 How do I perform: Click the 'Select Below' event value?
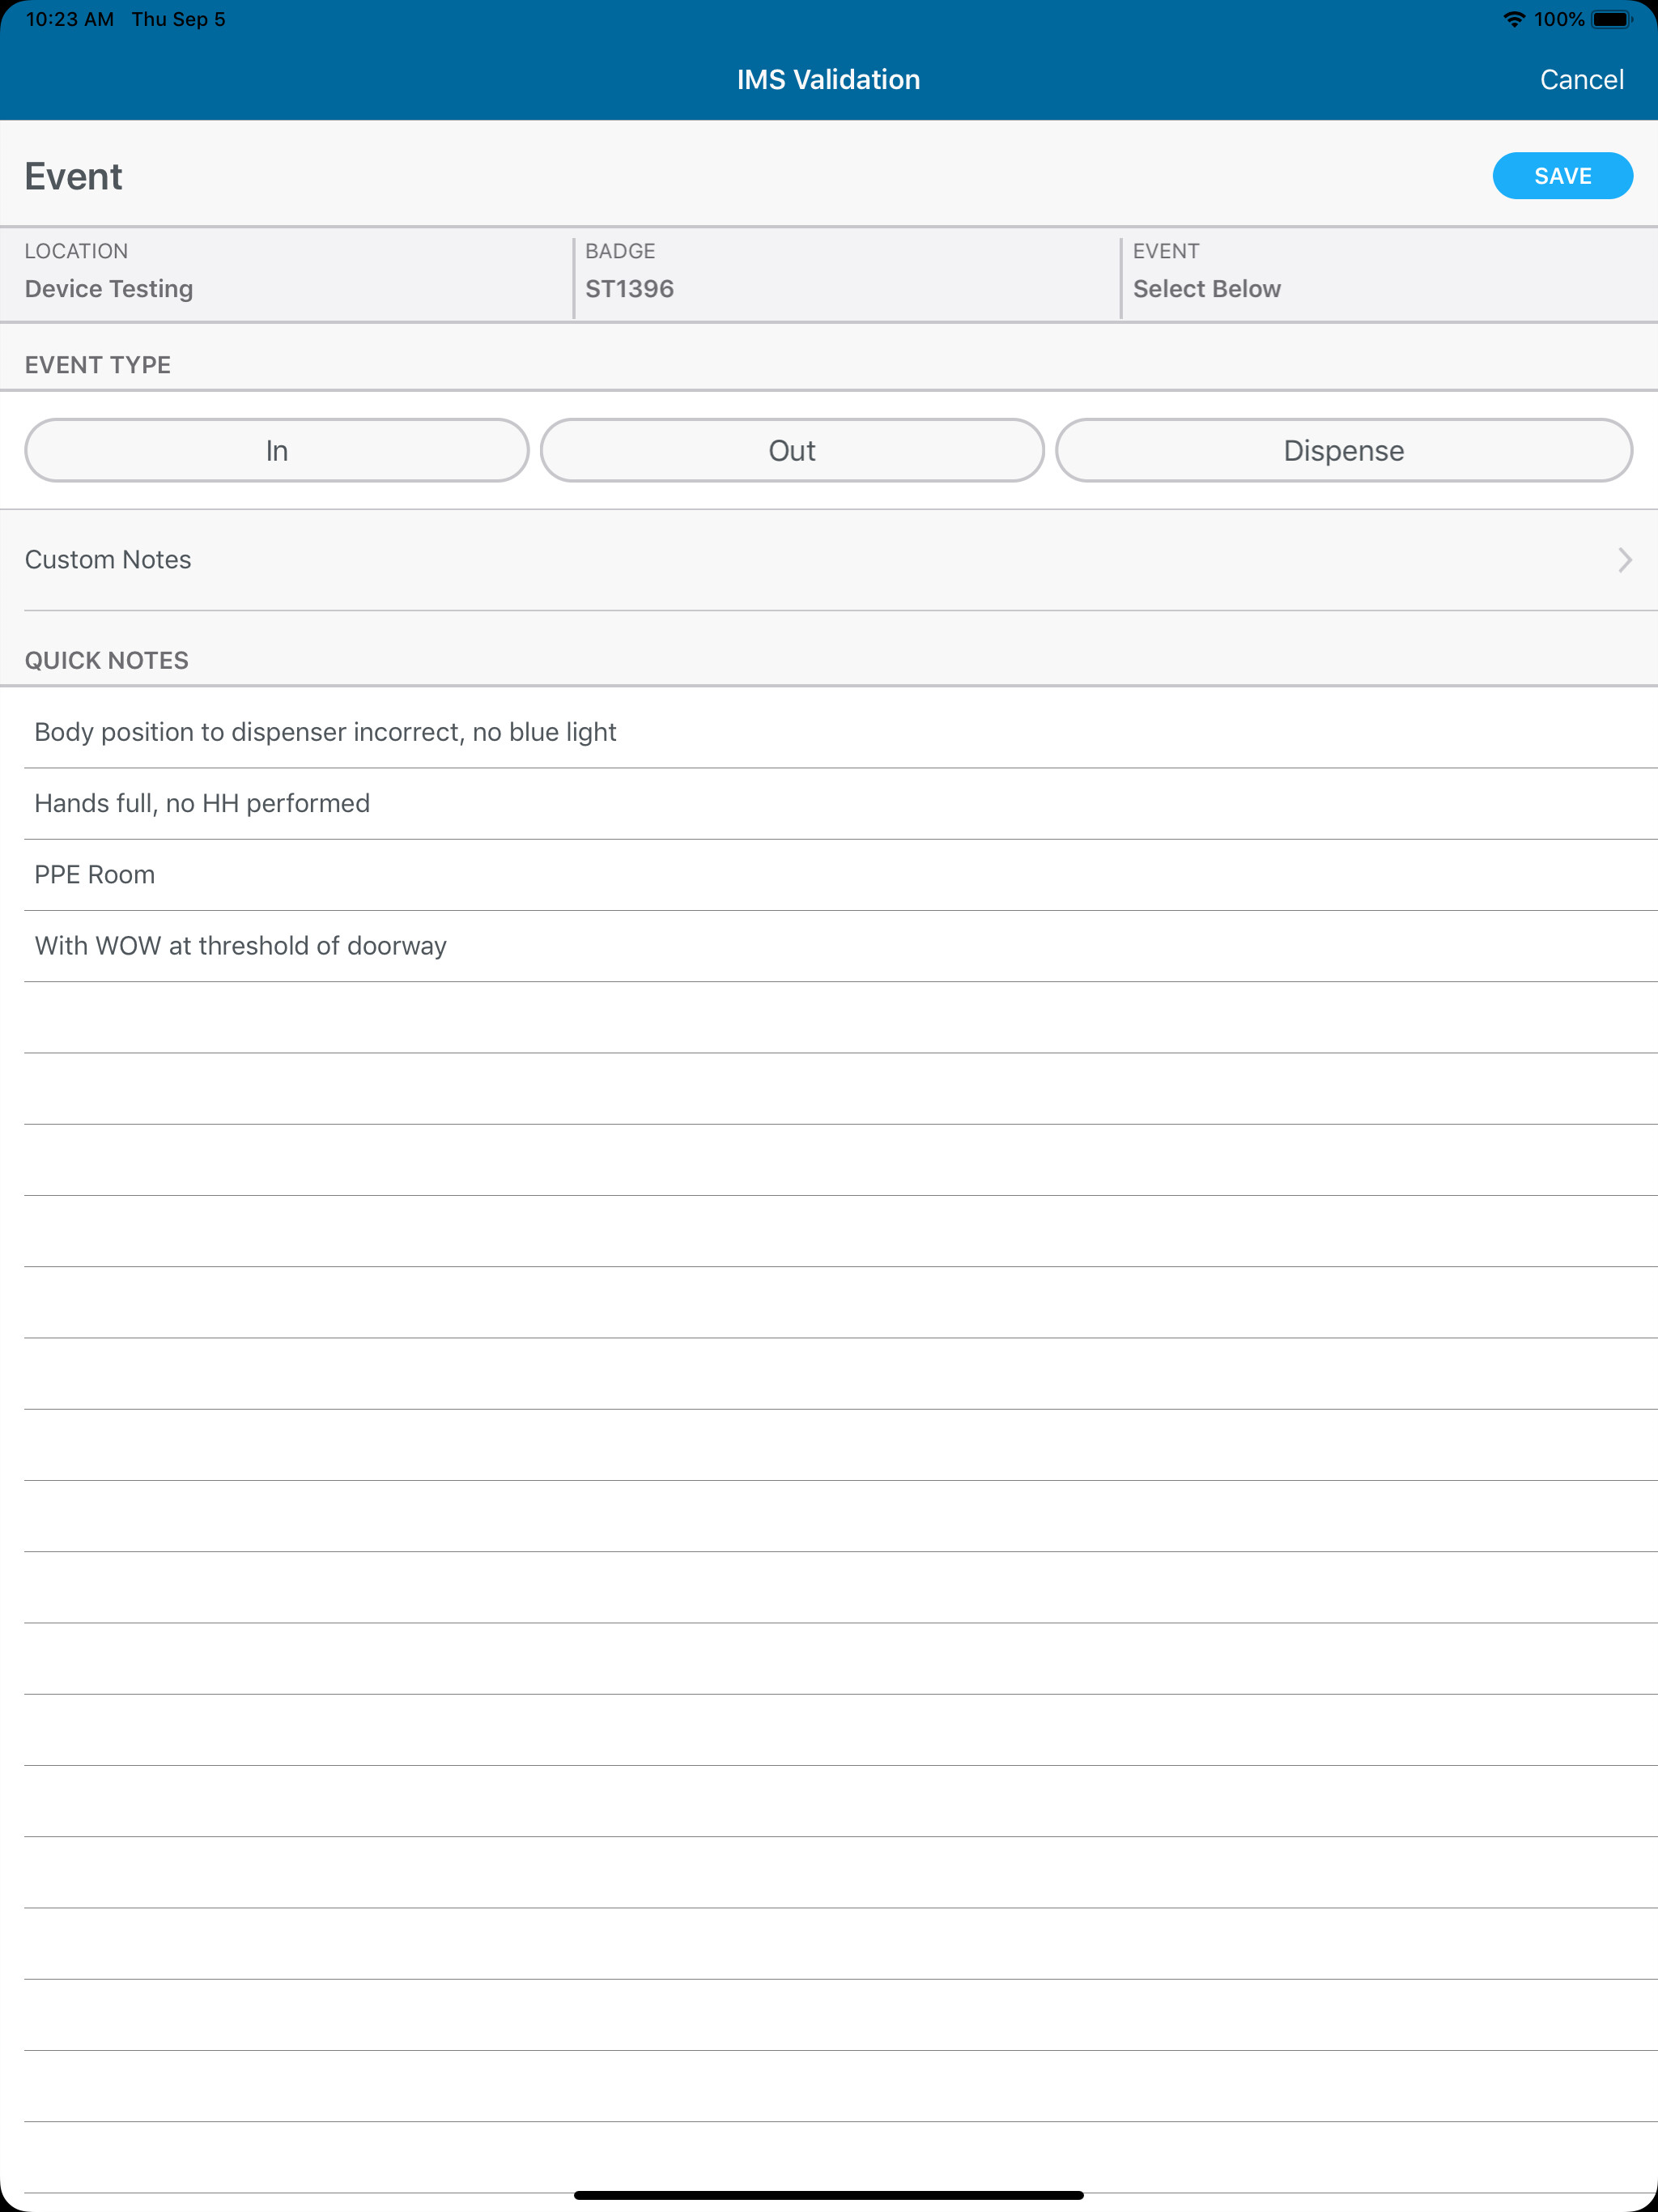1206,289
